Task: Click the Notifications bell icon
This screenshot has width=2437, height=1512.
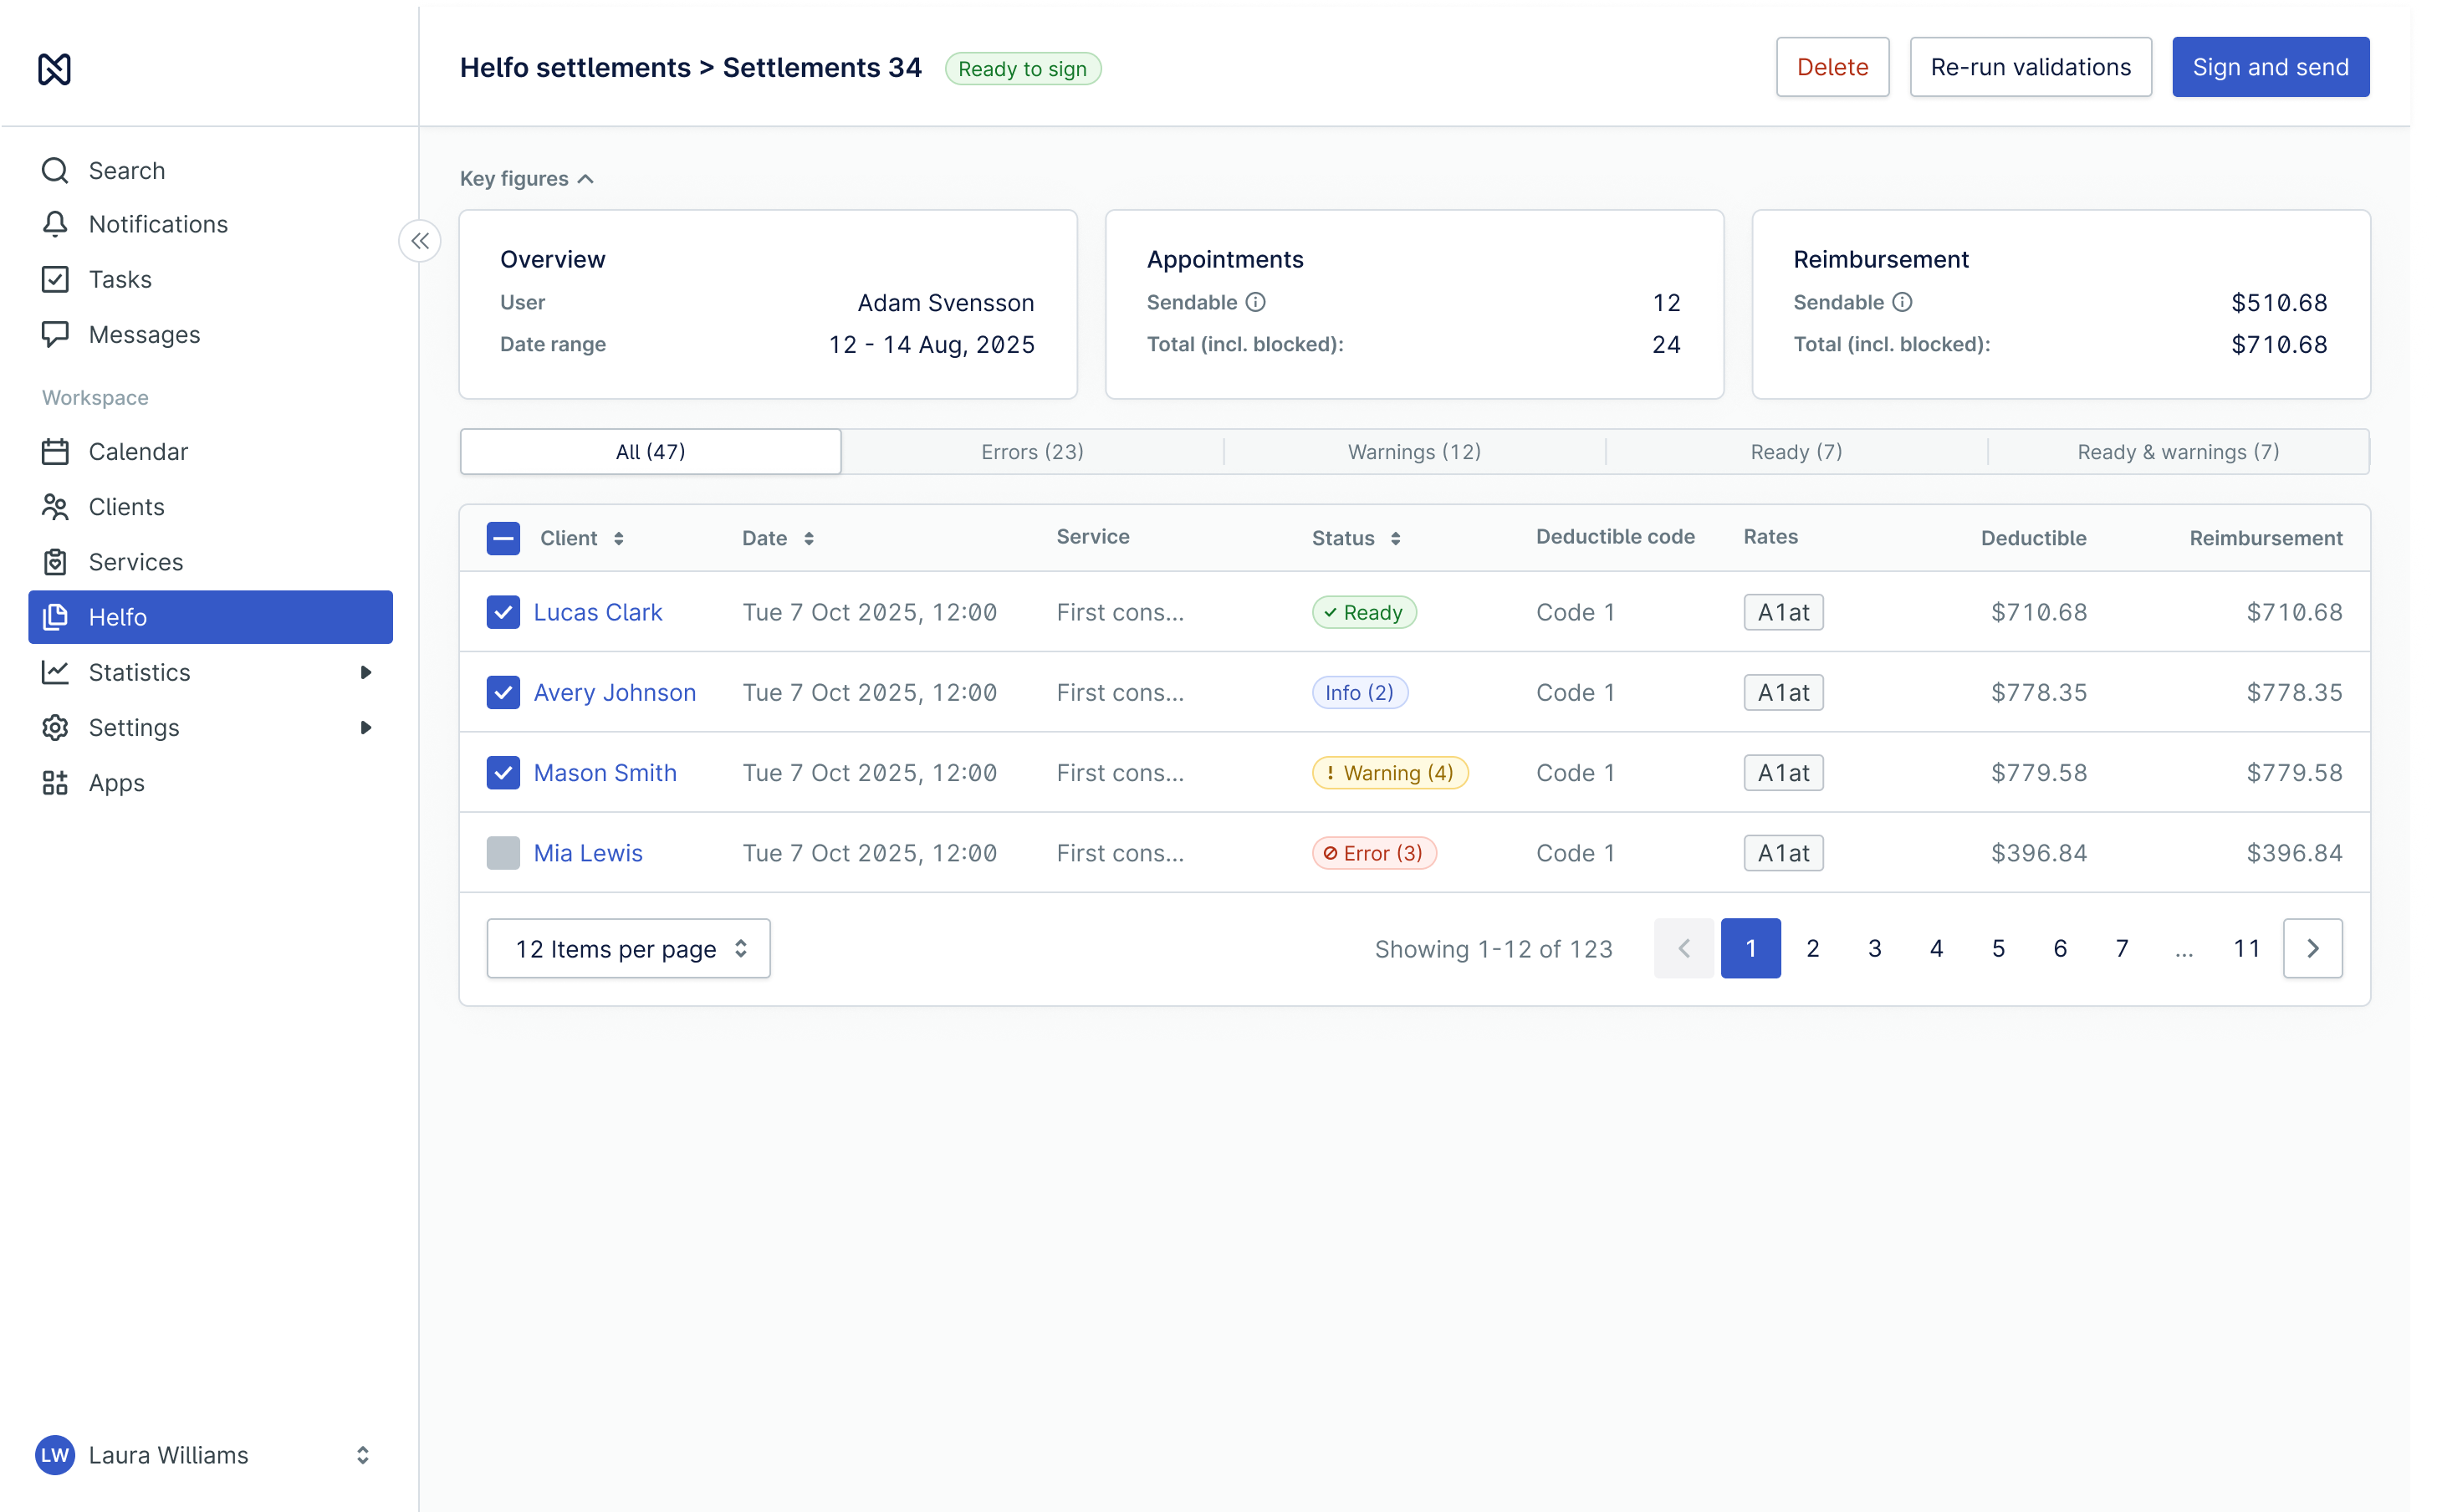Action: 55,224
